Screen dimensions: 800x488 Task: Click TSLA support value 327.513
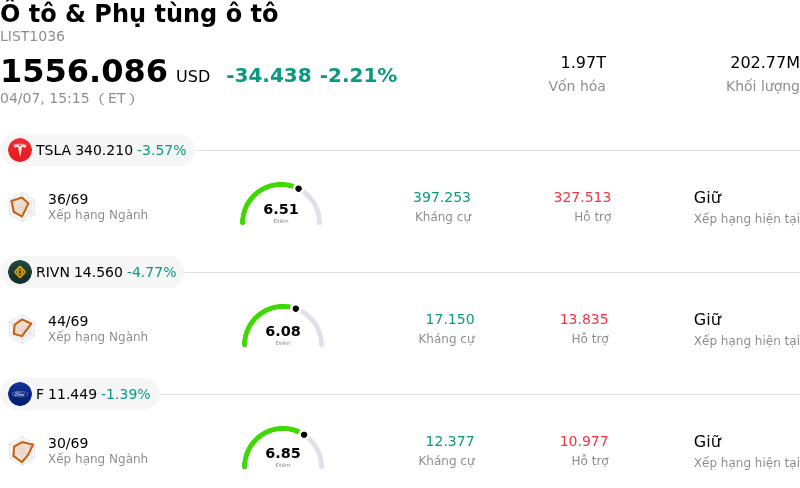pyautogui.click(x=582, y=198)
